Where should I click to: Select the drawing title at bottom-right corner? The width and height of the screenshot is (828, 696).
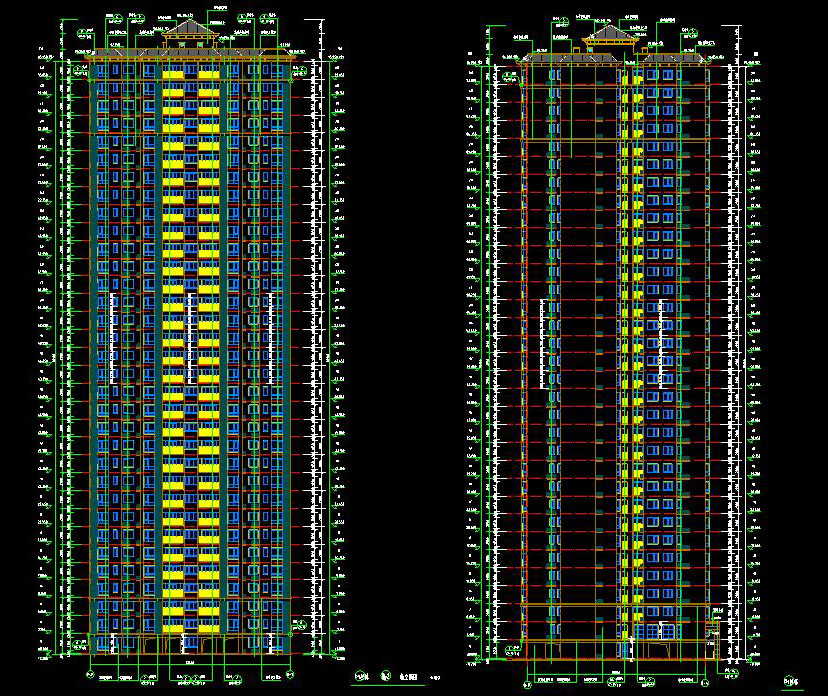(791, 682)
